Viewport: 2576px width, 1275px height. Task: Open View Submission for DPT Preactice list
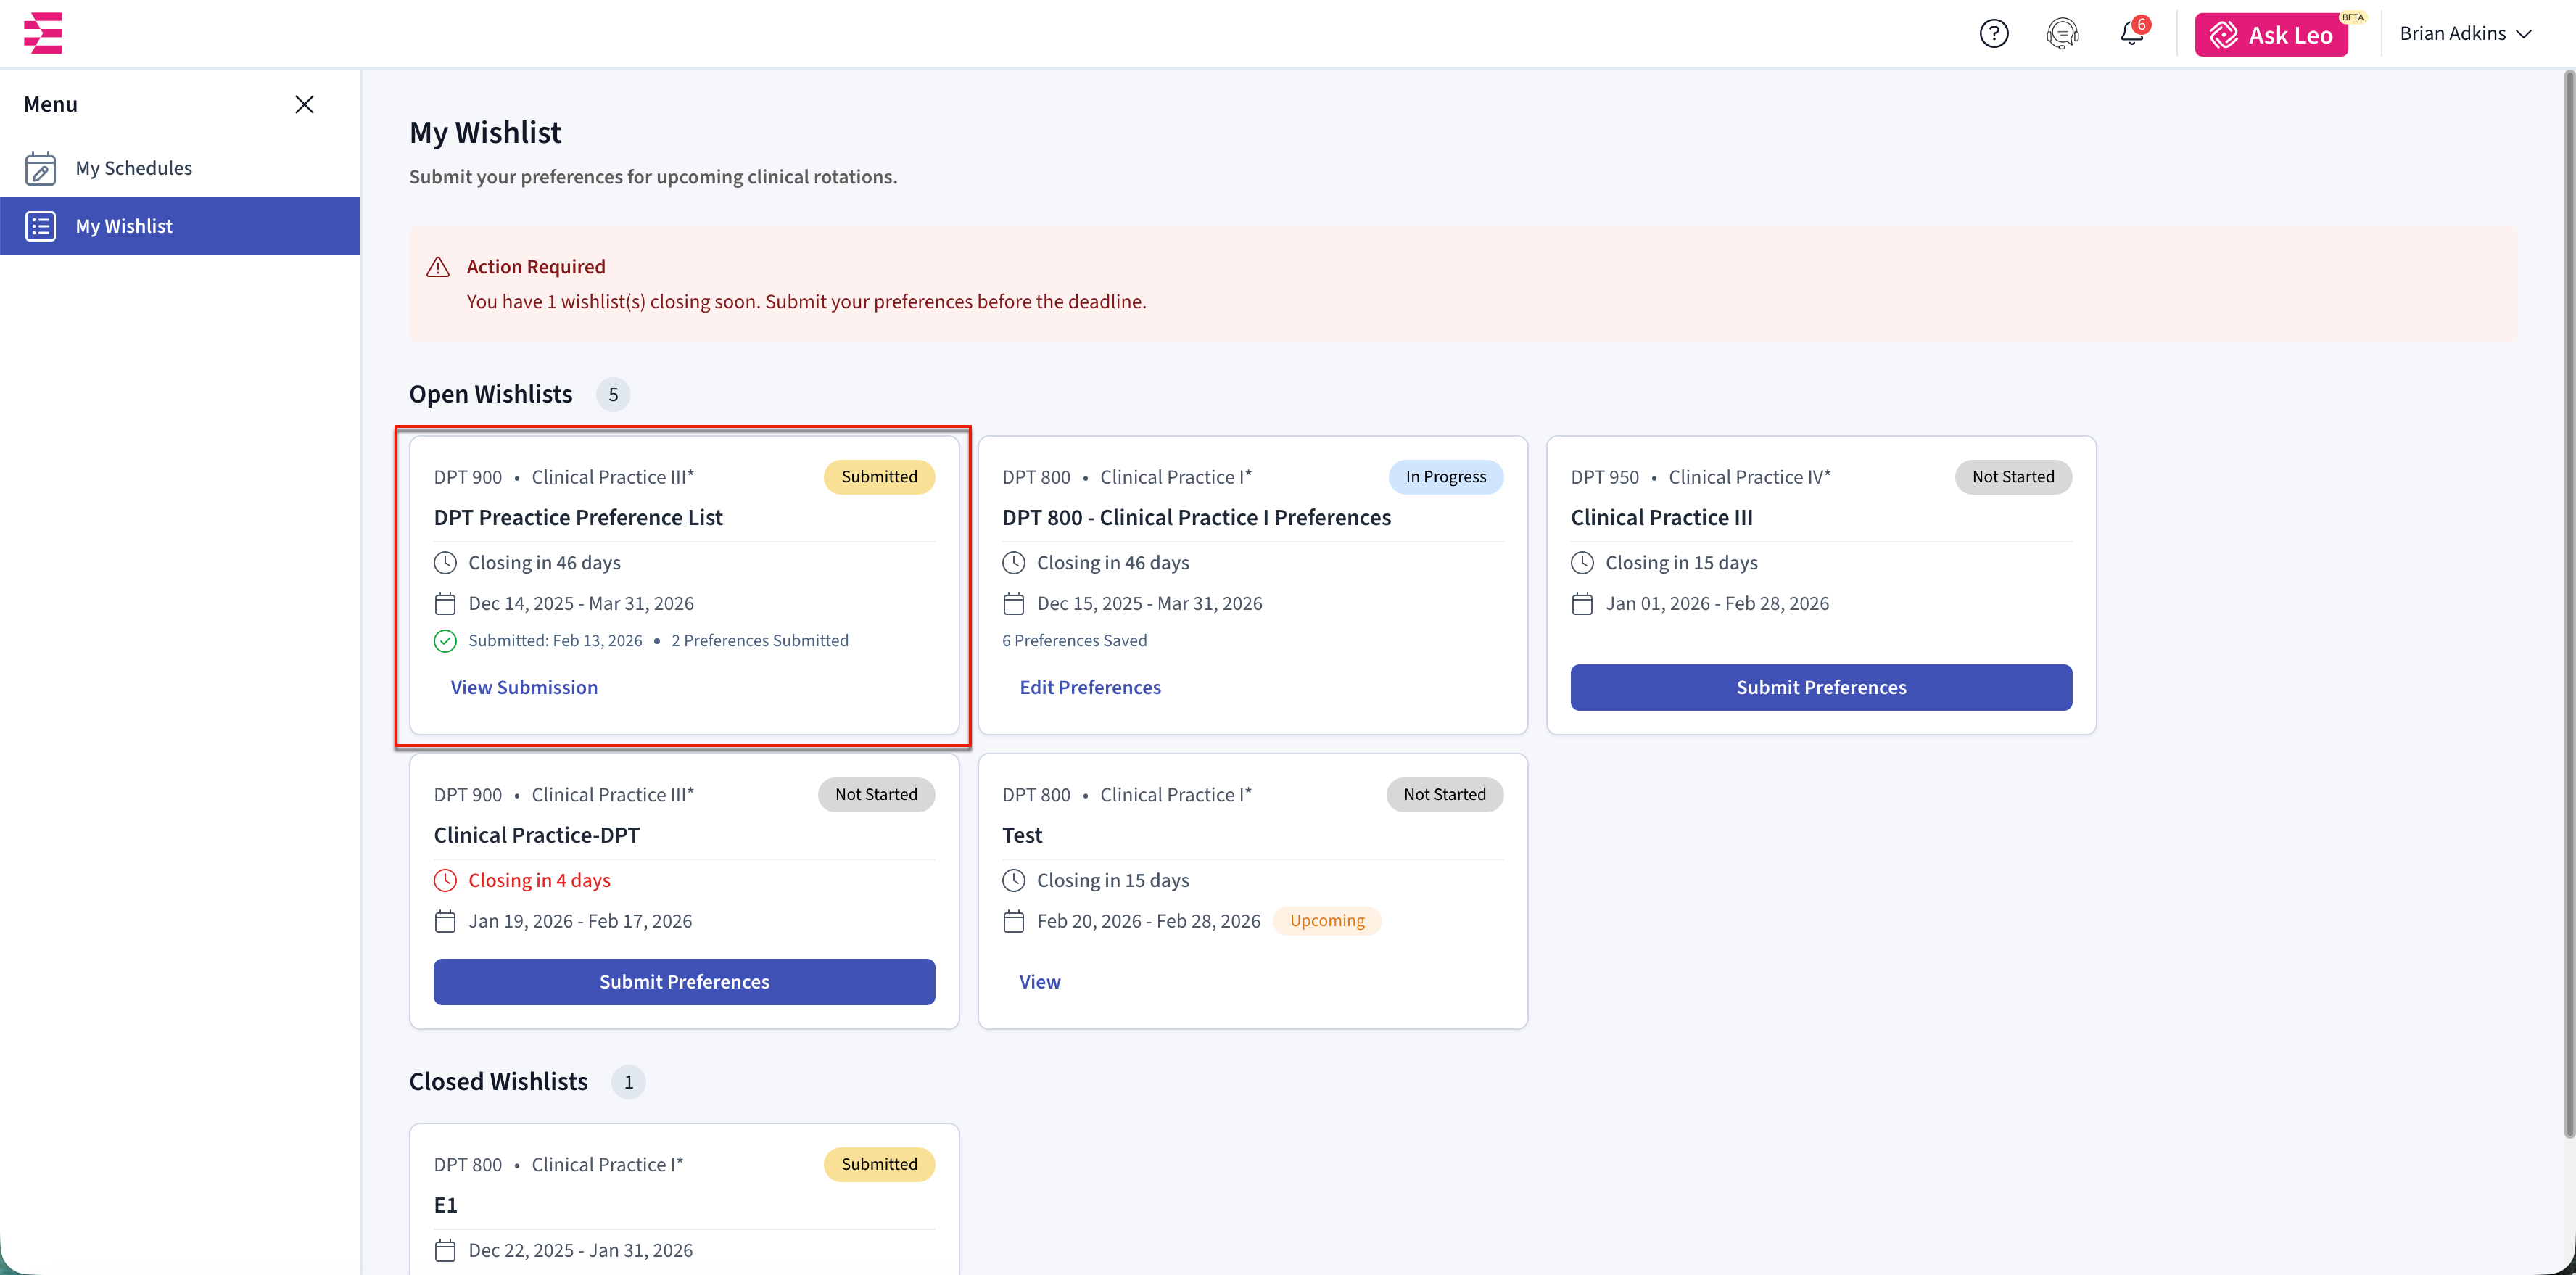click(524, 687)
